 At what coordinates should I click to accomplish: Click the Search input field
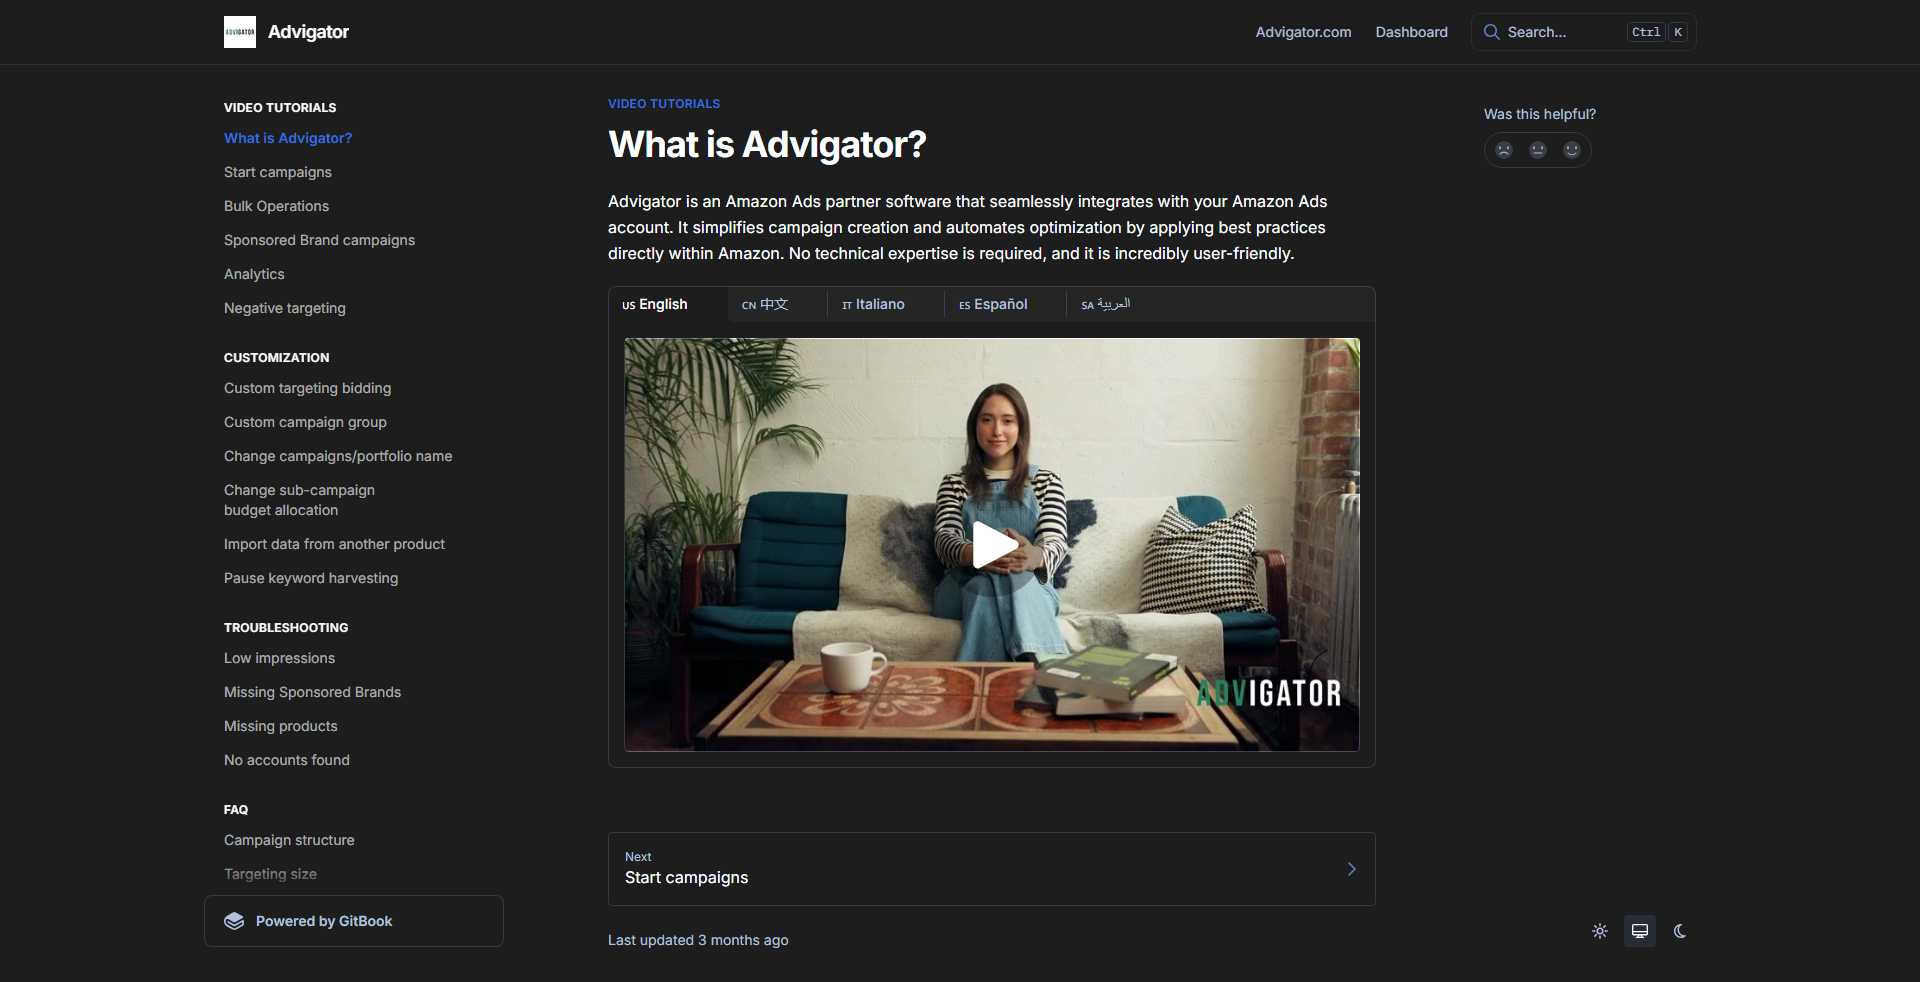point(1584,32)
